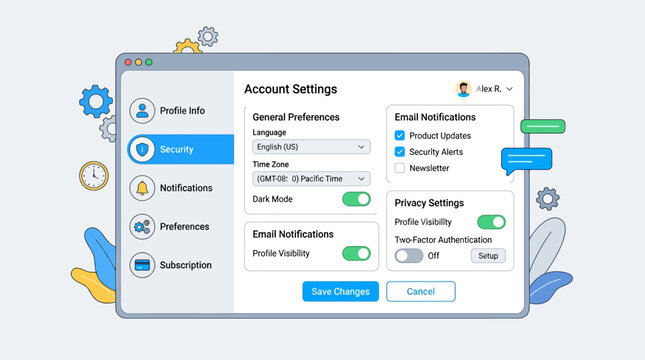Toggle Profile Visibility in Privacy Settings
This screenshot has height=360, width=645.
491,222
